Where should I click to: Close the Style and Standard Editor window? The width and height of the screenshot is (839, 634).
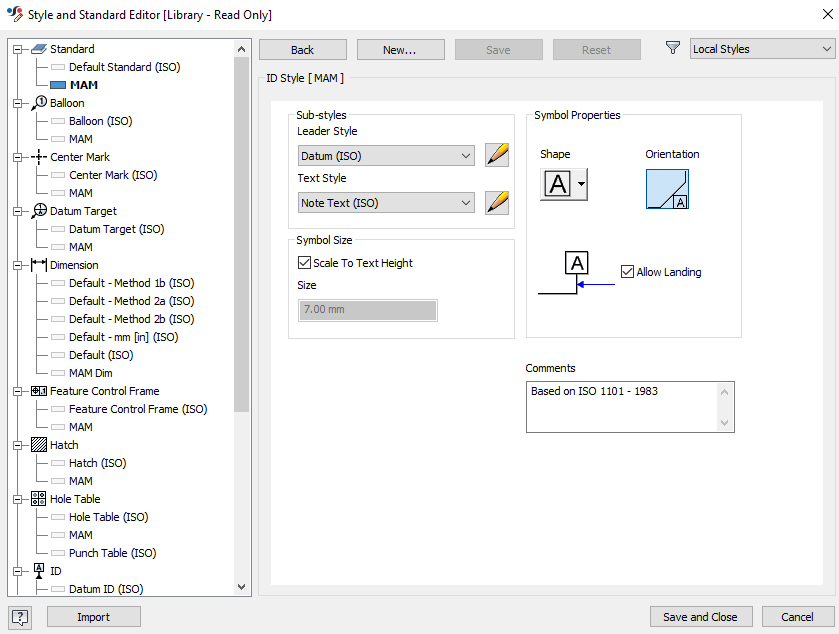point(827,14)
